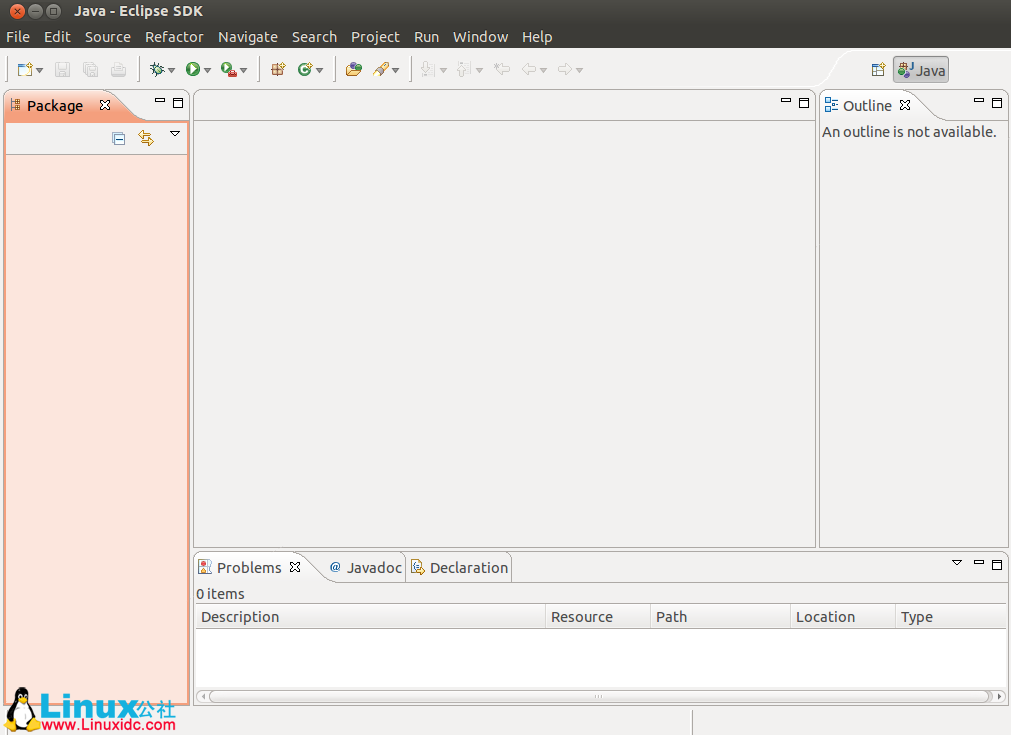Open the Problems view menu

[x=957, y=563]
